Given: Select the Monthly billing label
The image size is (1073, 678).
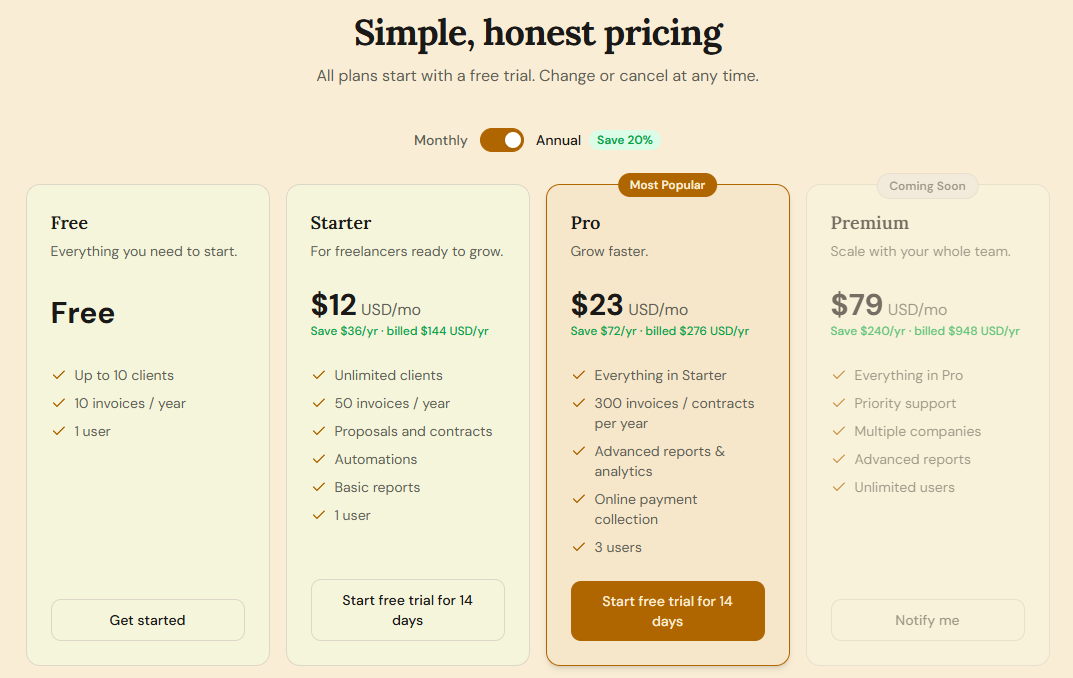Looking at the screenshot, I should pyautogui.click(x=441, y=140).
